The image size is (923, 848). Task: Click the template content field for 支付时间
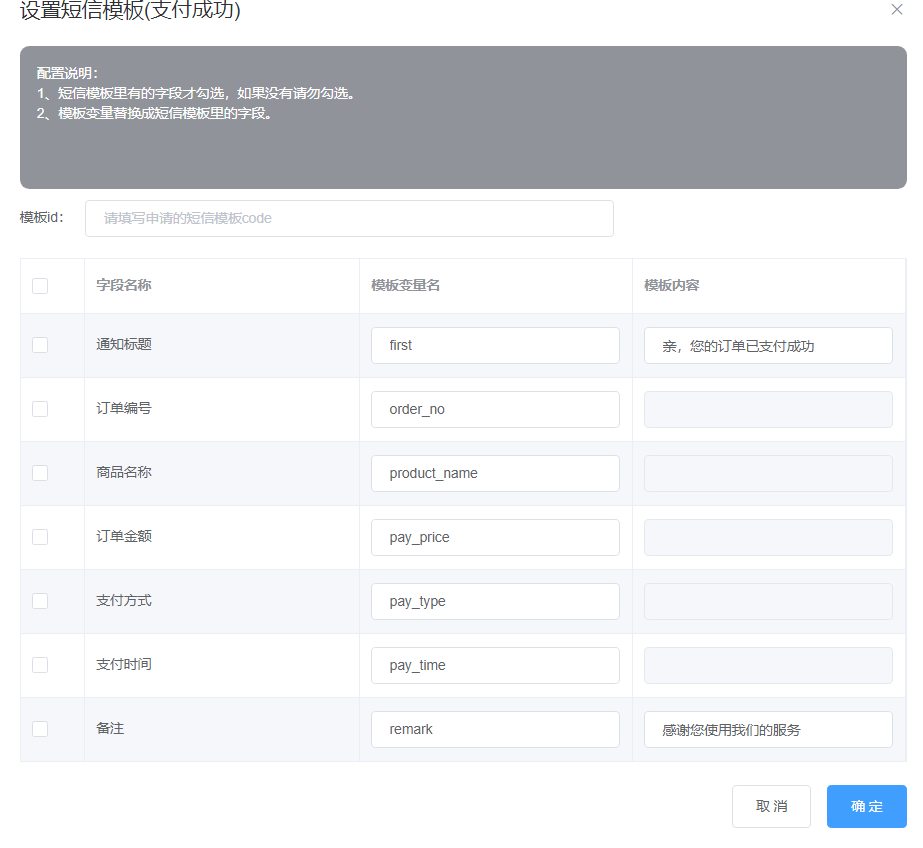tap(768, 666)
